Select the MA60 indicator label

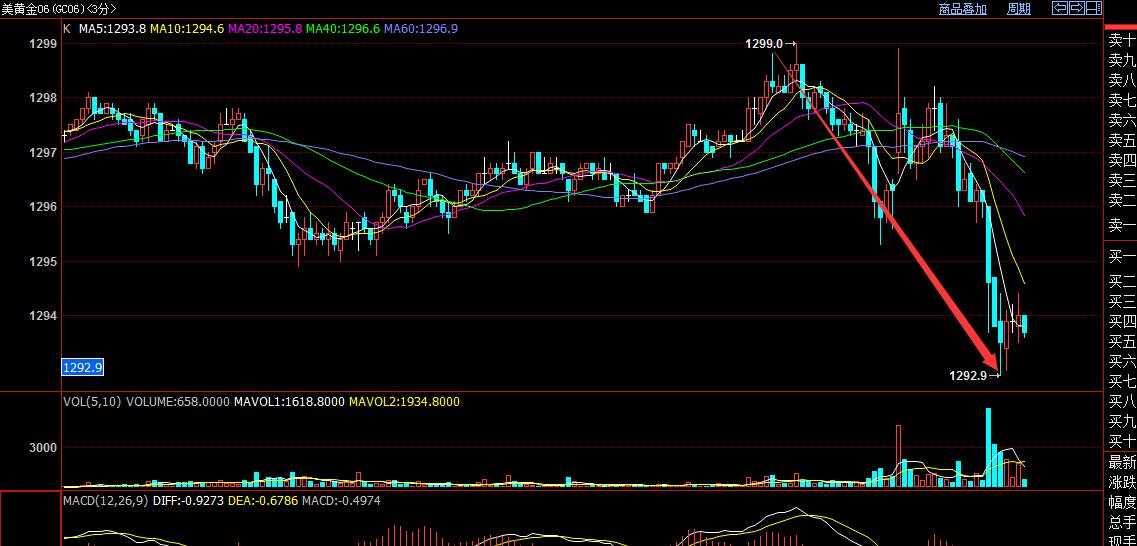click(421, 29)
